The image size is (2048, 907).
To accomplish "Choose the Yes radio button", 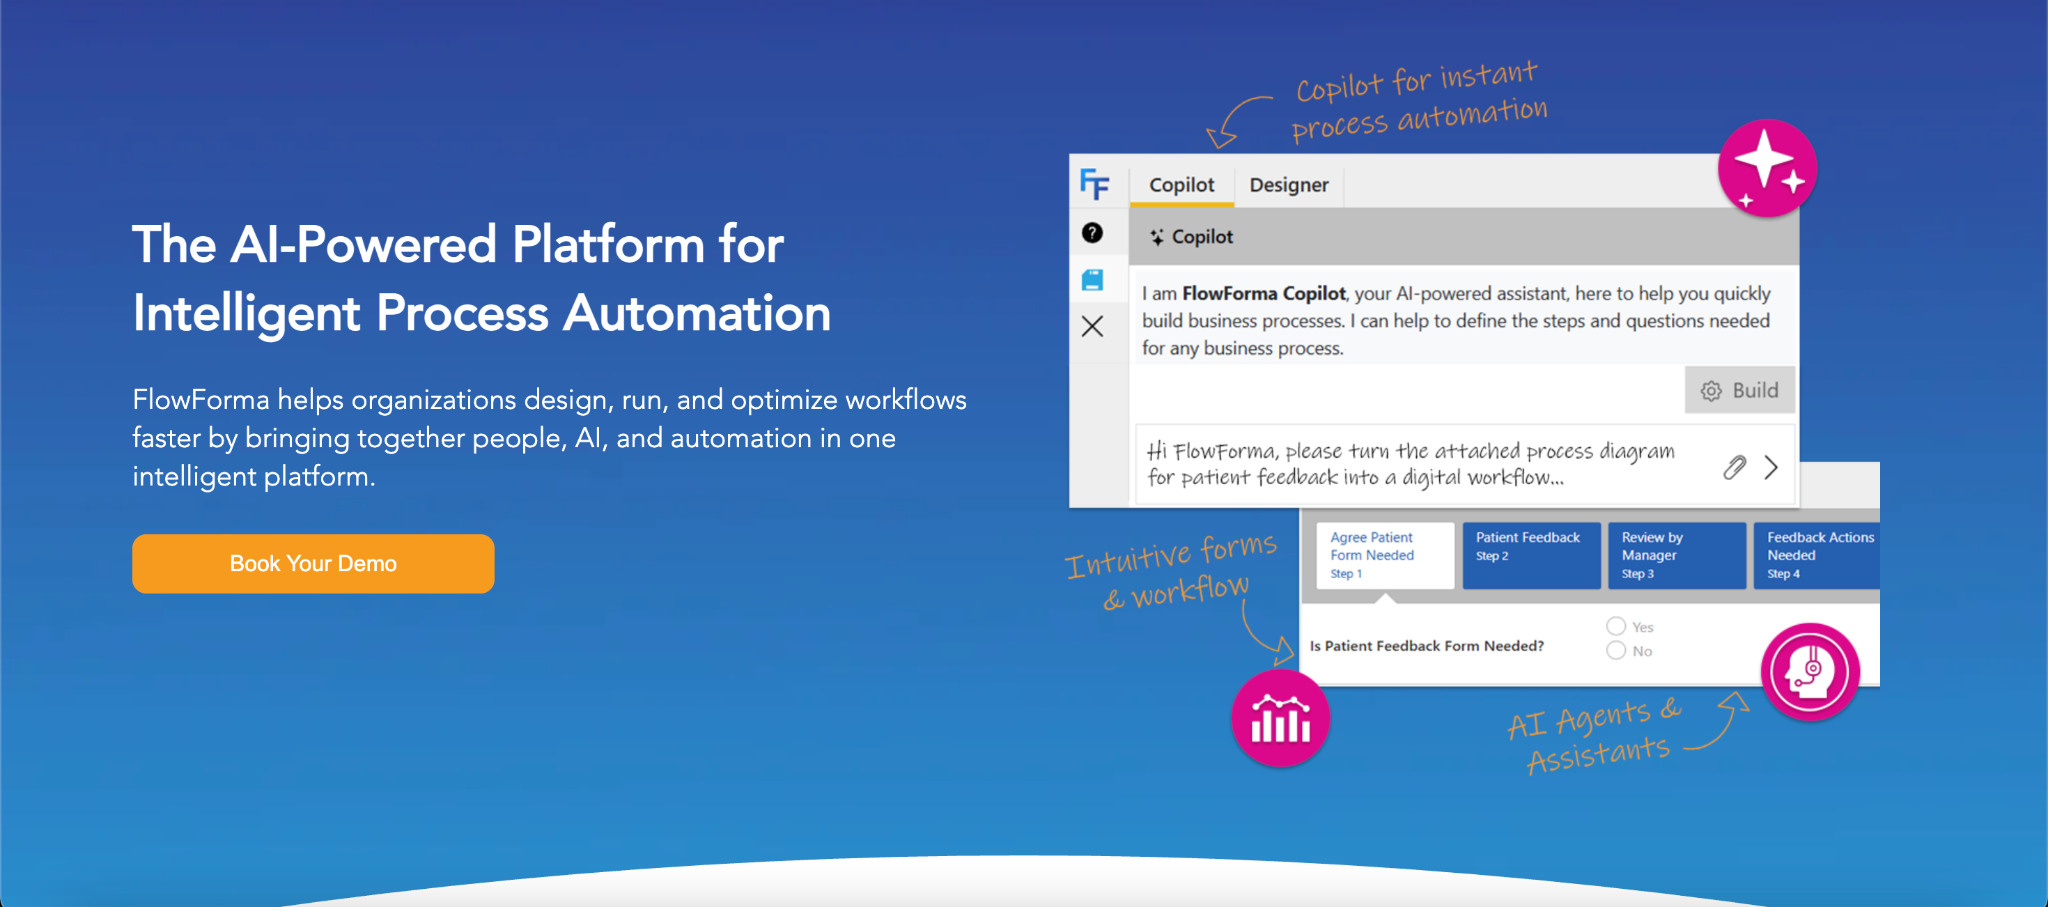I will pyautogui.click(x=1616, y=626).
